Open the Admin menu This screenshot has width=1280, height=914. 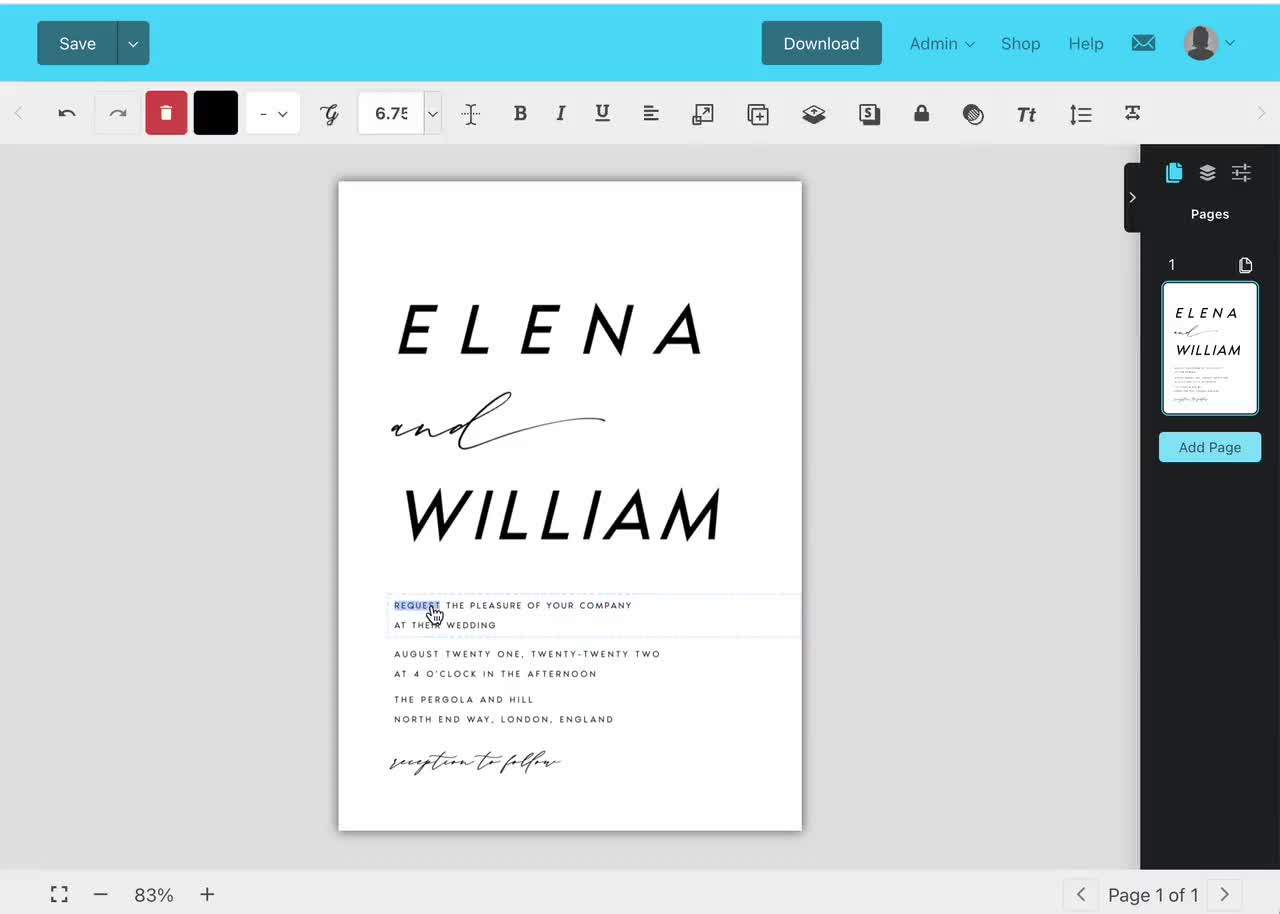(942, 43)
